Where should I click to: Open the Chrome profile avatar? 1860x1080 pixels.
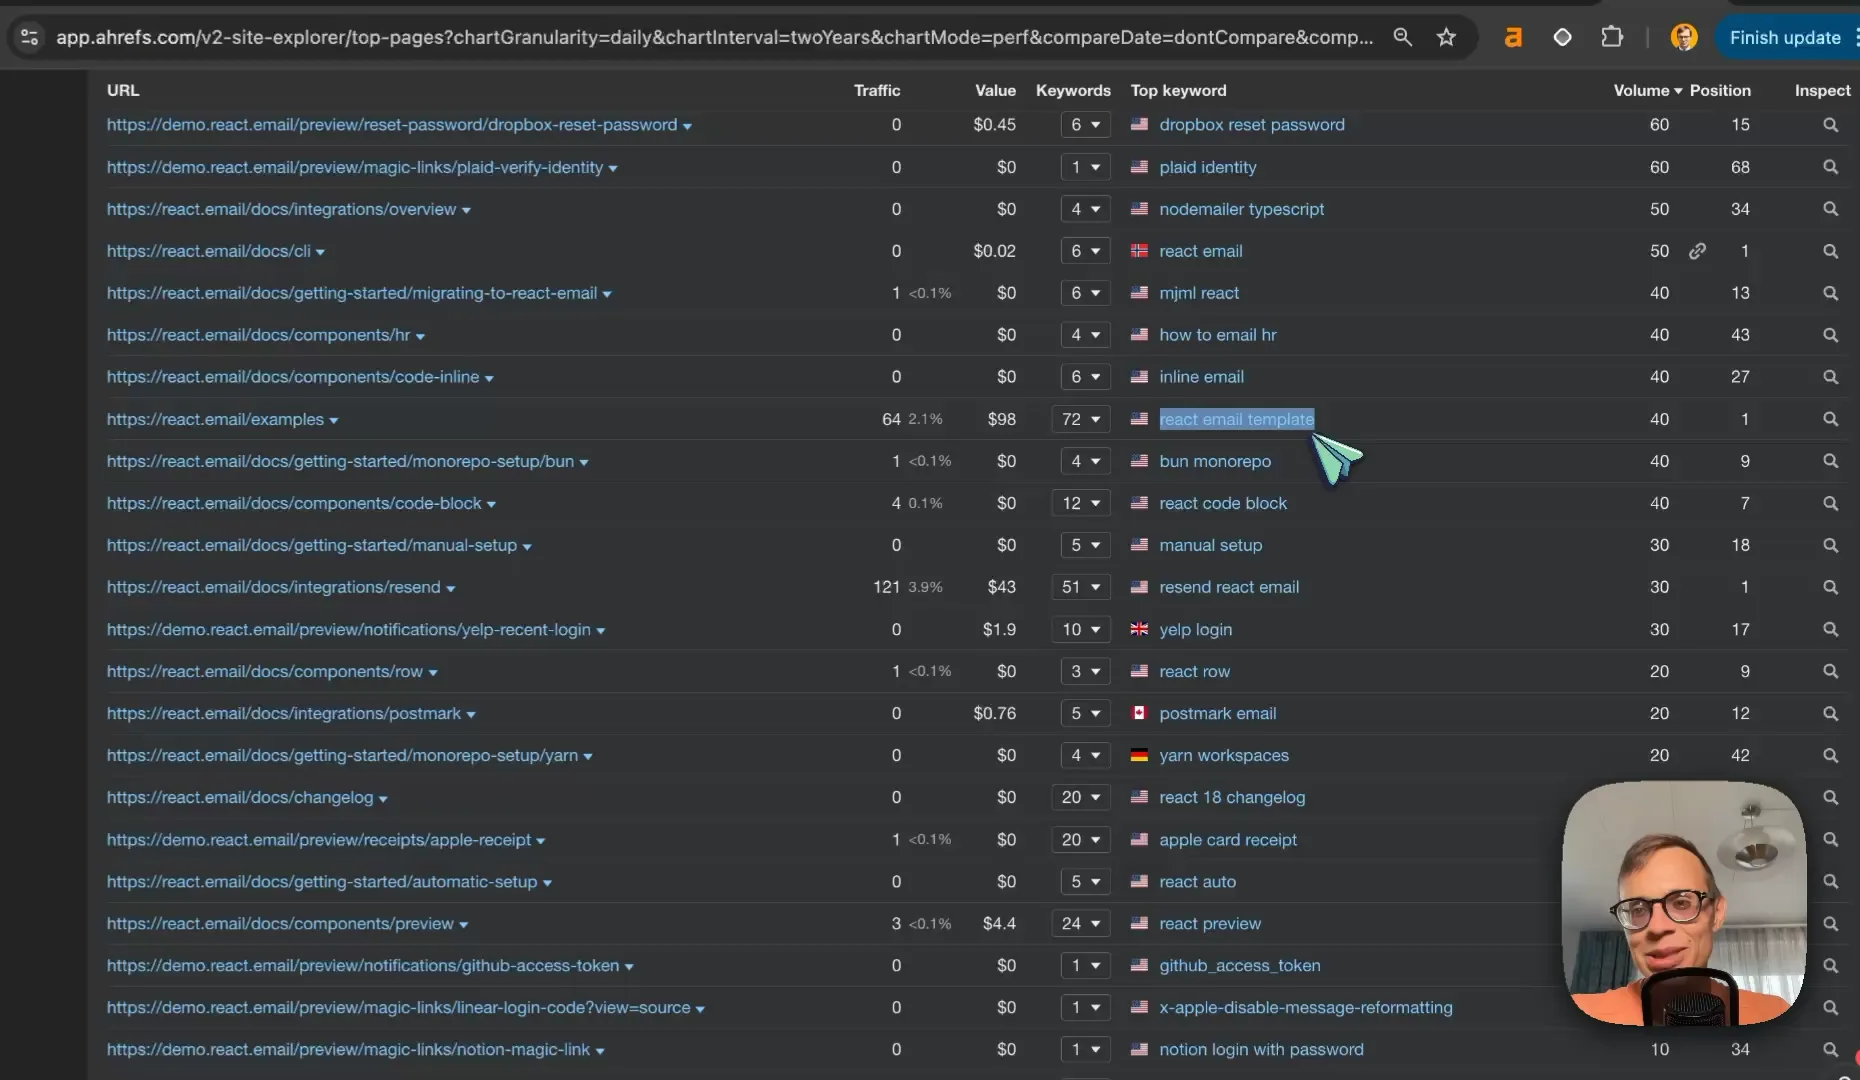pos(1684,37)
